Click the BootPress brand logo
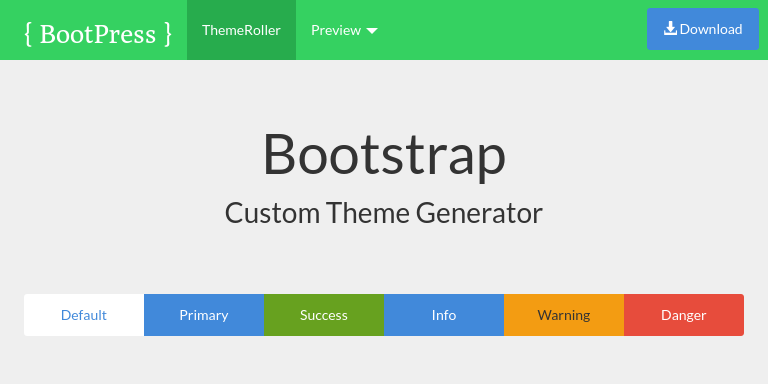The width and height of the screenshot is (768, 384). 98,34
